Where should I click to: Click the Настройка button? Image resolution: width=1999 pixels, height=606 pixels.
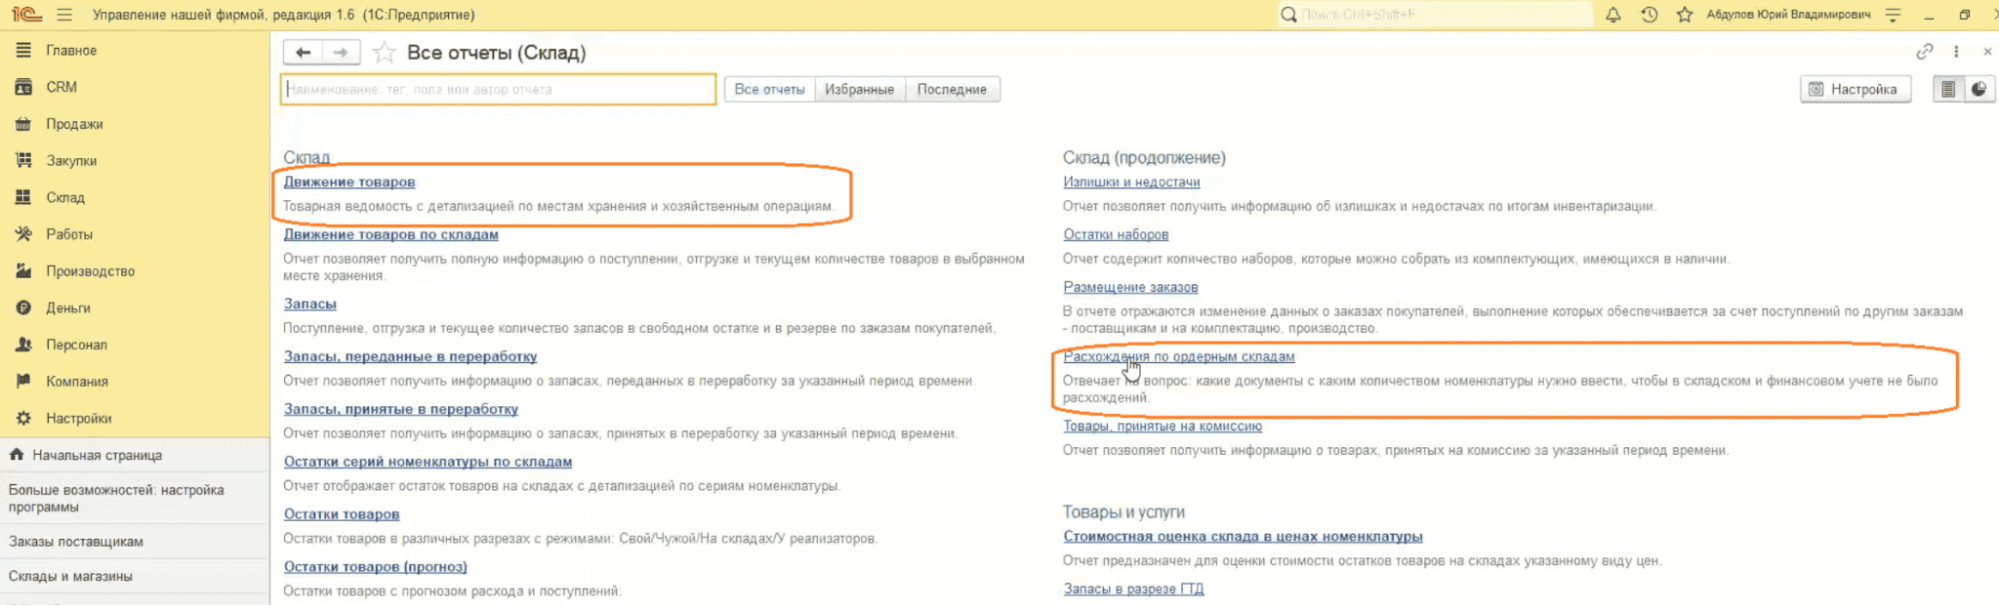click(1854, 89)
